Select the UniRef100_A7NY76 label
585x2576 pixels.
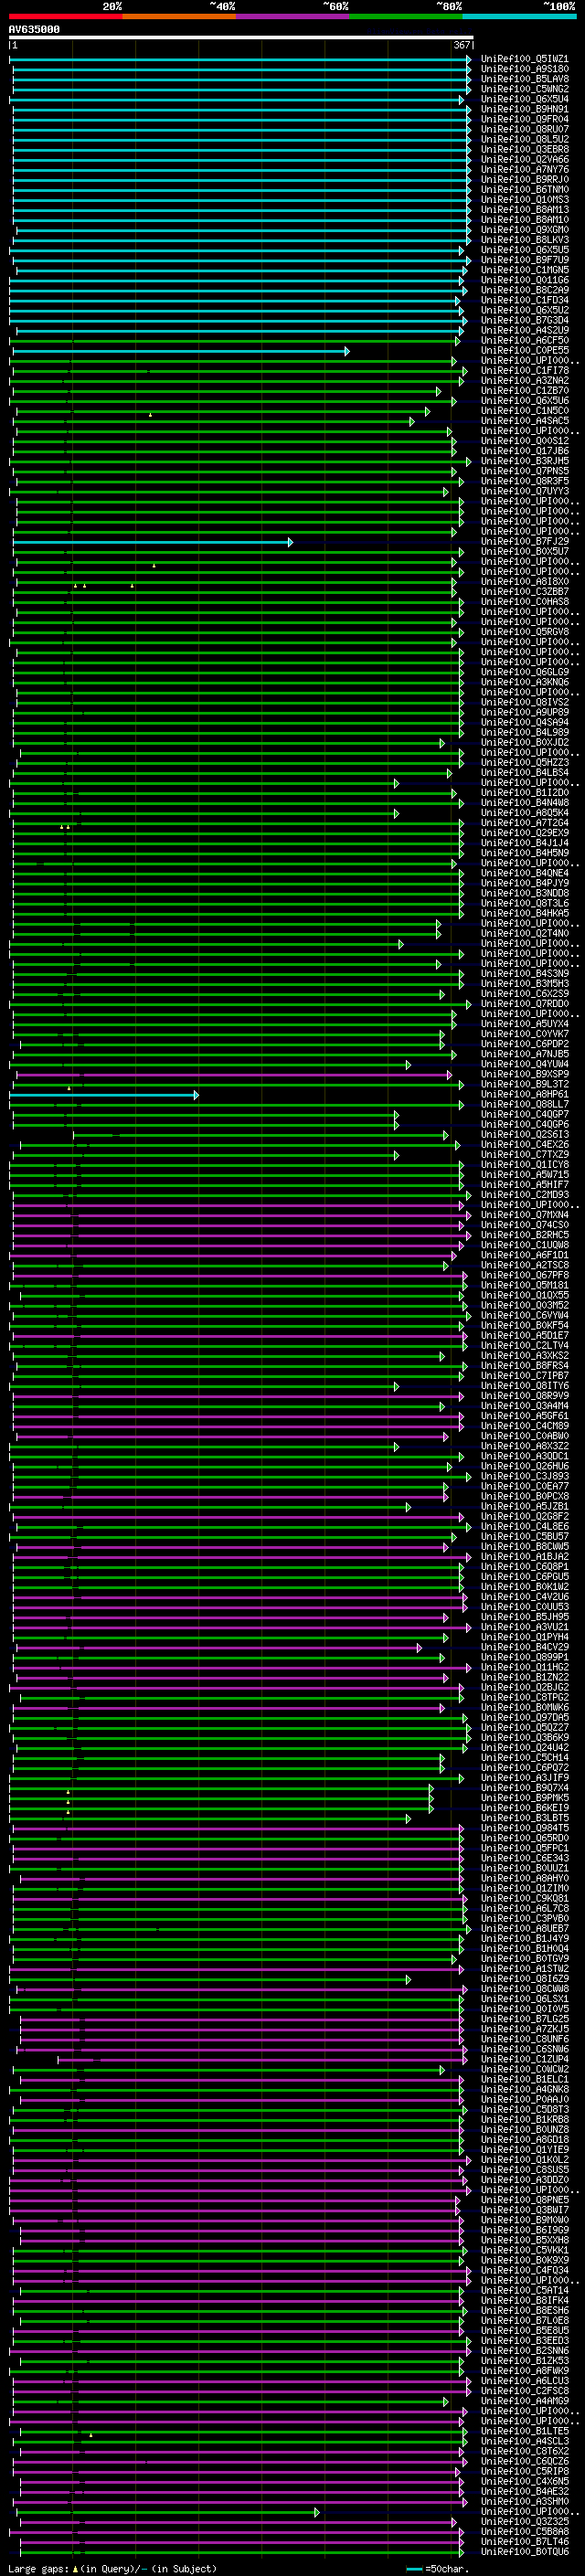click(525, 169)
